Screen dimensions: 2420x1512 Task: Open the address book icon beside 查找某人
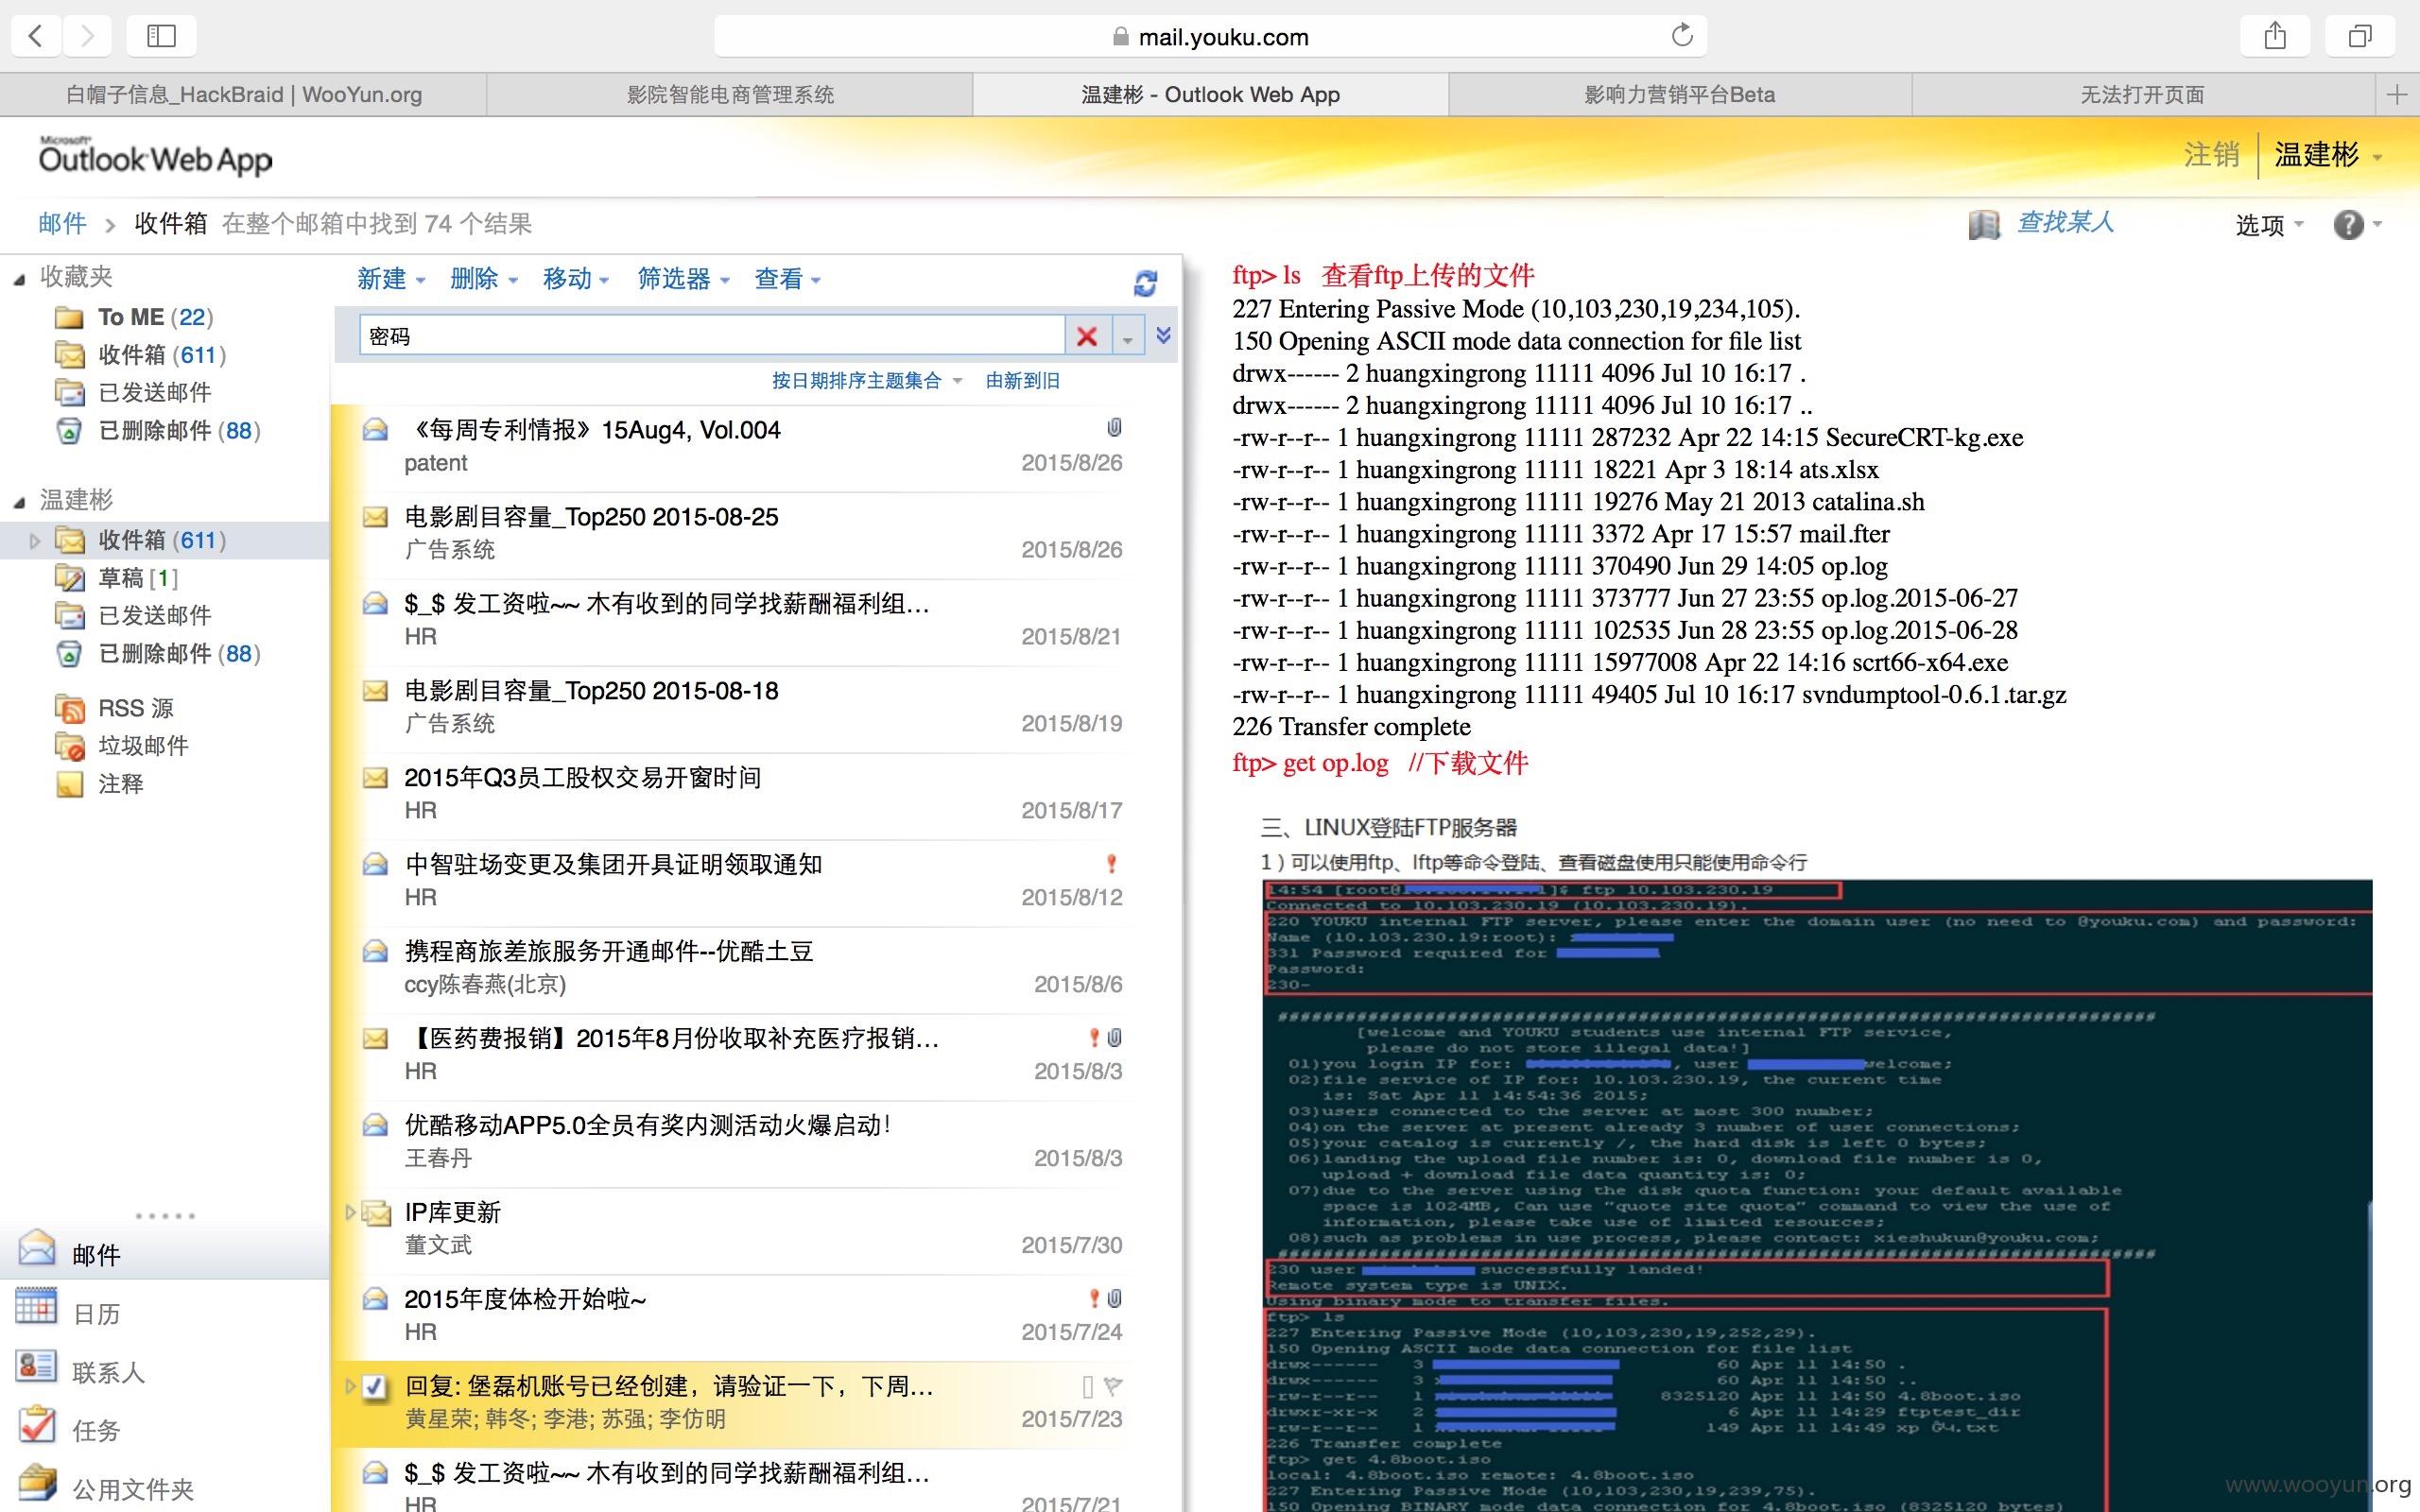1984,225
